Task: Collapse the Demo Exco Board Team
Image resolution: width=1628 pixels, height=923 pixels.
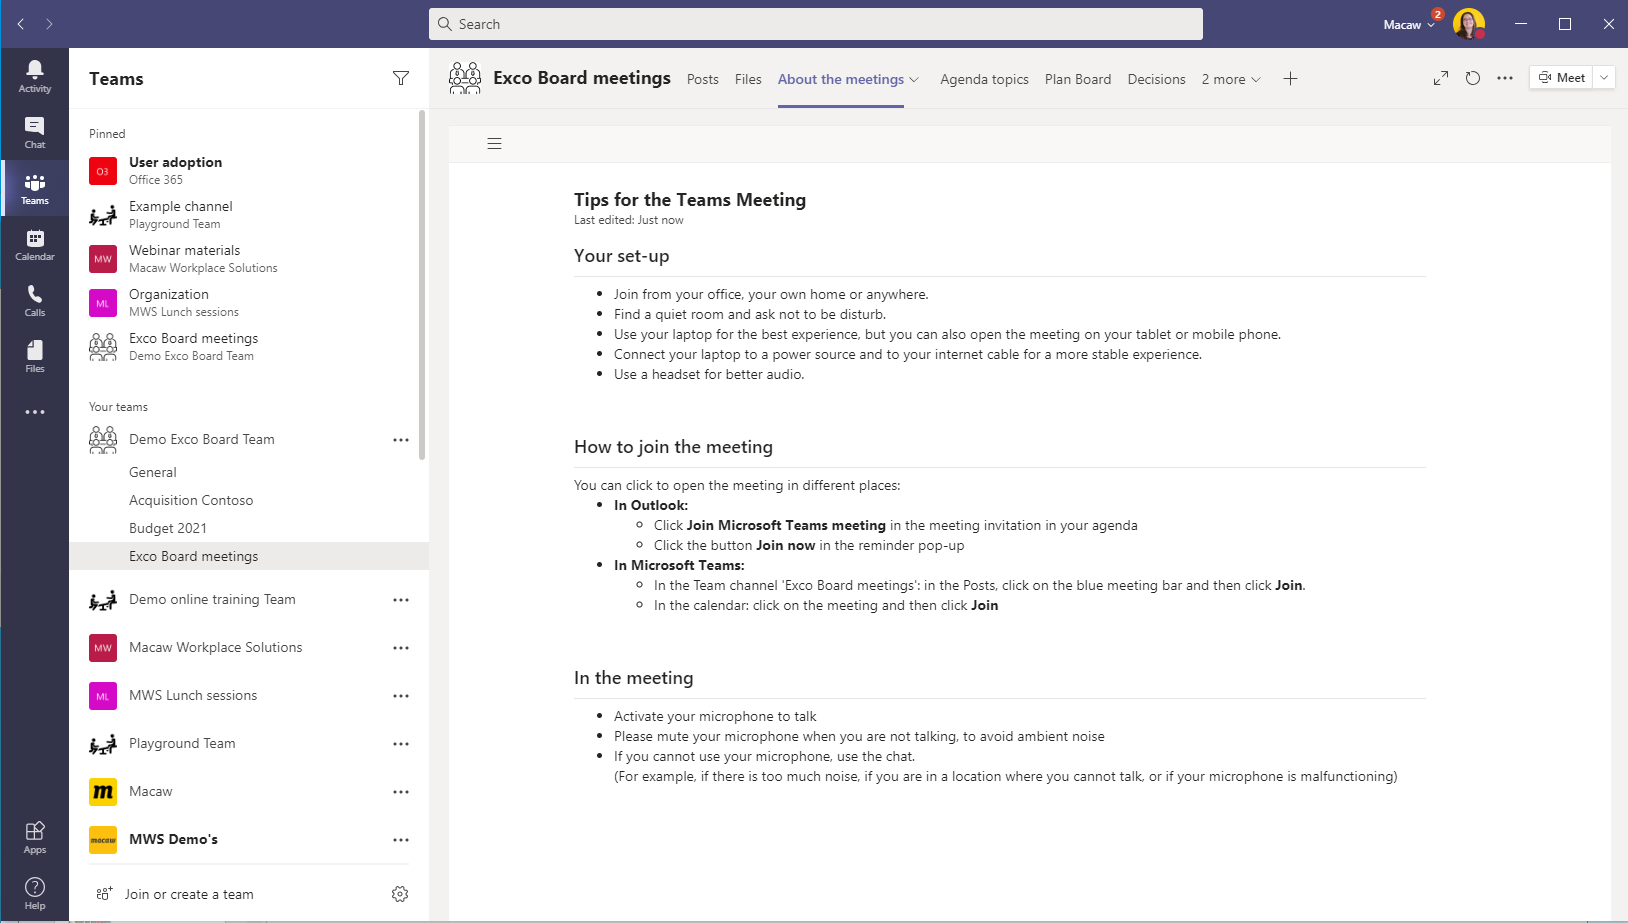Action: tap(202, 439)
